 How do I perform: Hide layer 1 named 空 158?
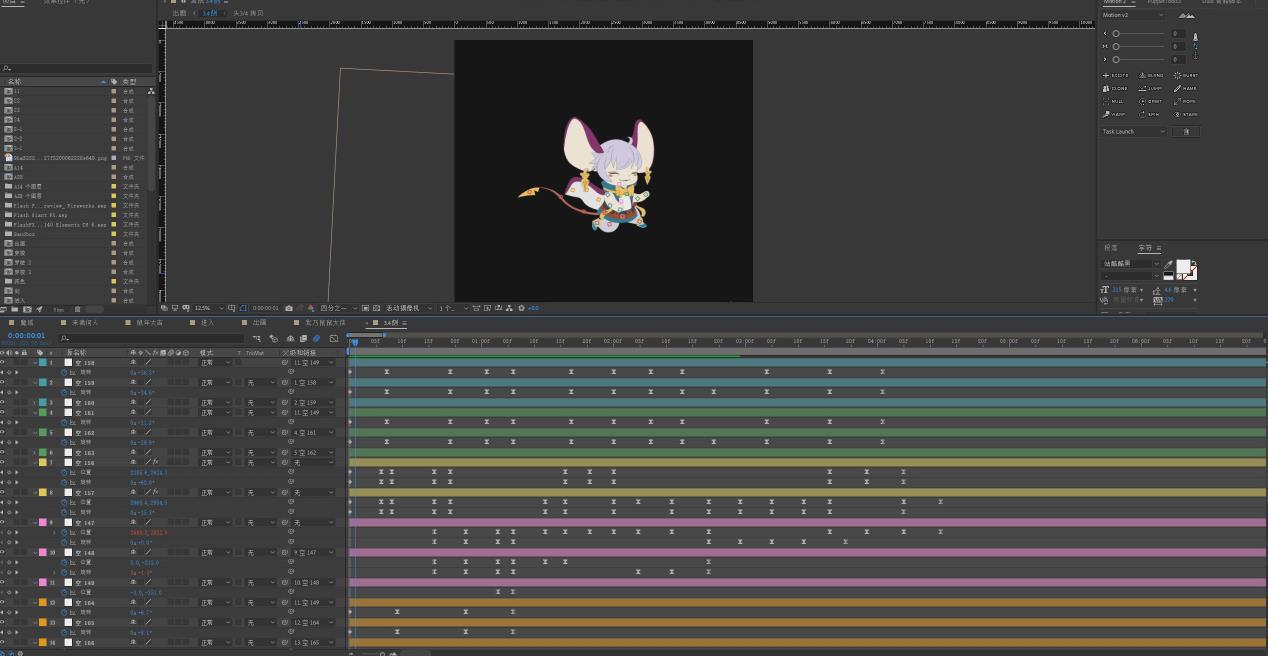pyautogui.click(x=3, y=362)
